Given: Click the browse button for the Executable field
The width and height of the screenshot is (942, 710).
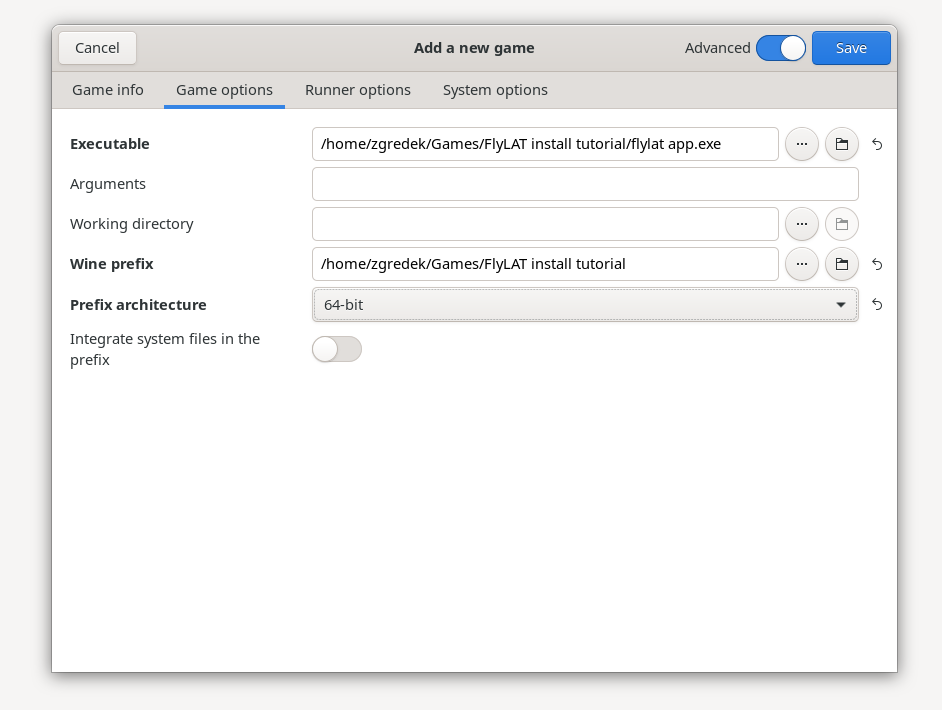Looking at the screenshot, I should (x=801, y=144).
